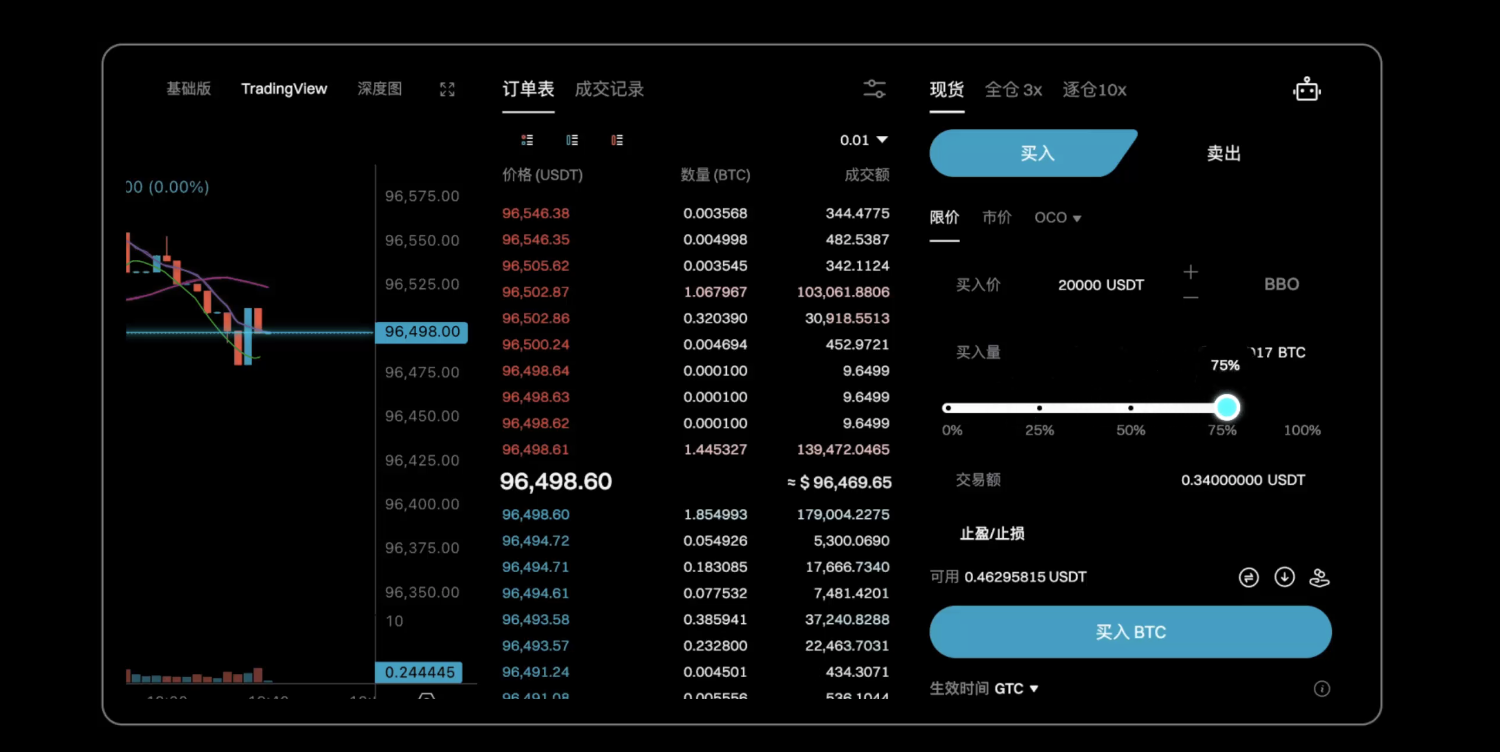Select the 市价 market order tab
Image resolution: width=1500 pixels, height=752 pixels.
point(997,218)
